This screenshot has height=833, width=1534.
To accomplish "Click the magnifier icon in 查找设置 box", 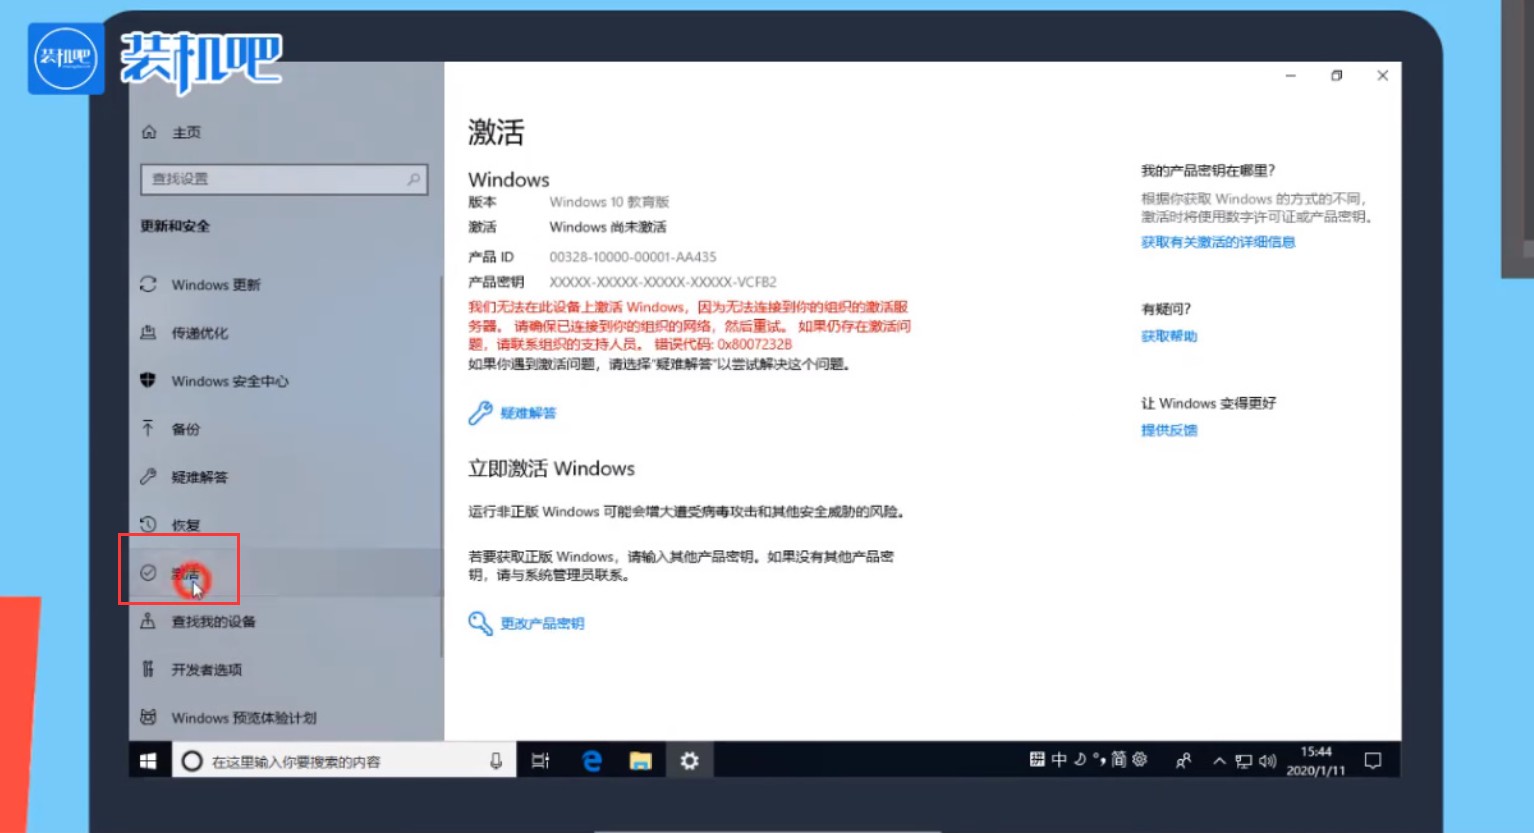I will [x=413, y=179].
